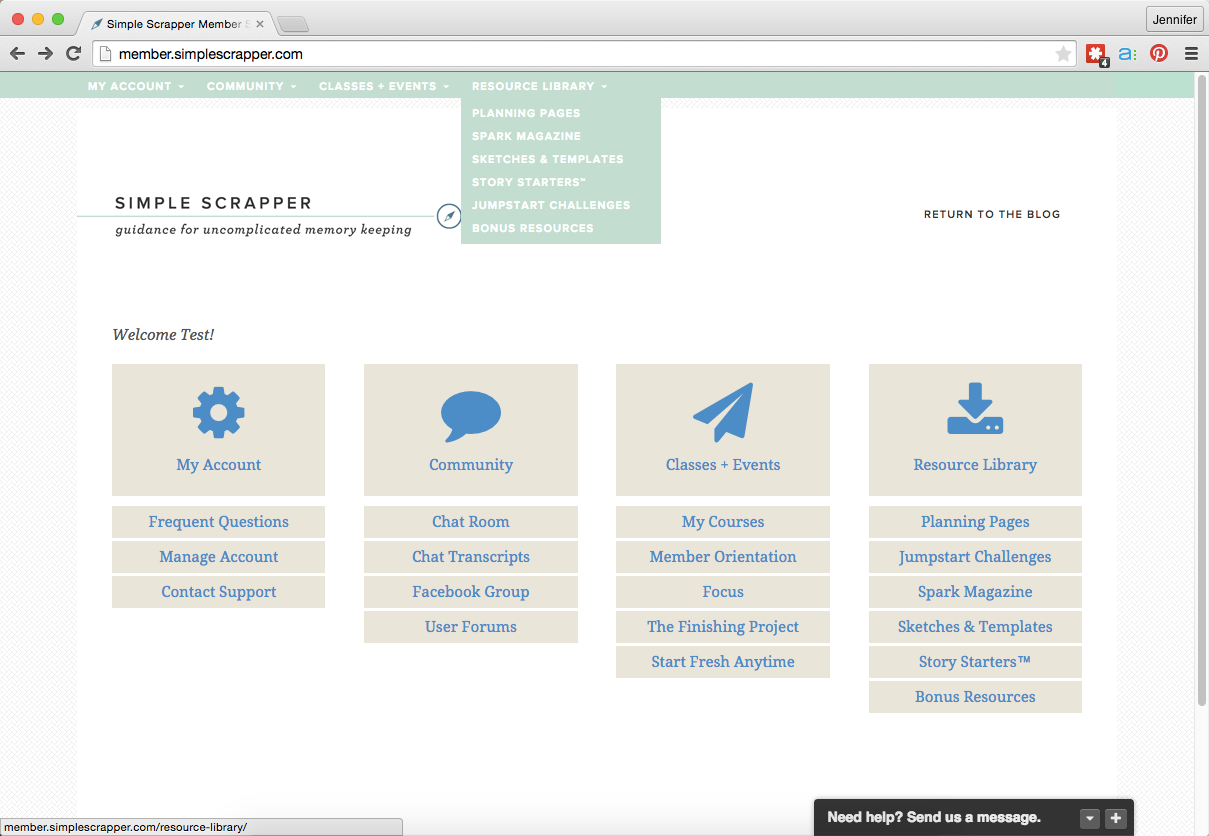Expand the help chat with plus button
The width and height of the screenshot is (1209, 836).
pos(1116,818)
